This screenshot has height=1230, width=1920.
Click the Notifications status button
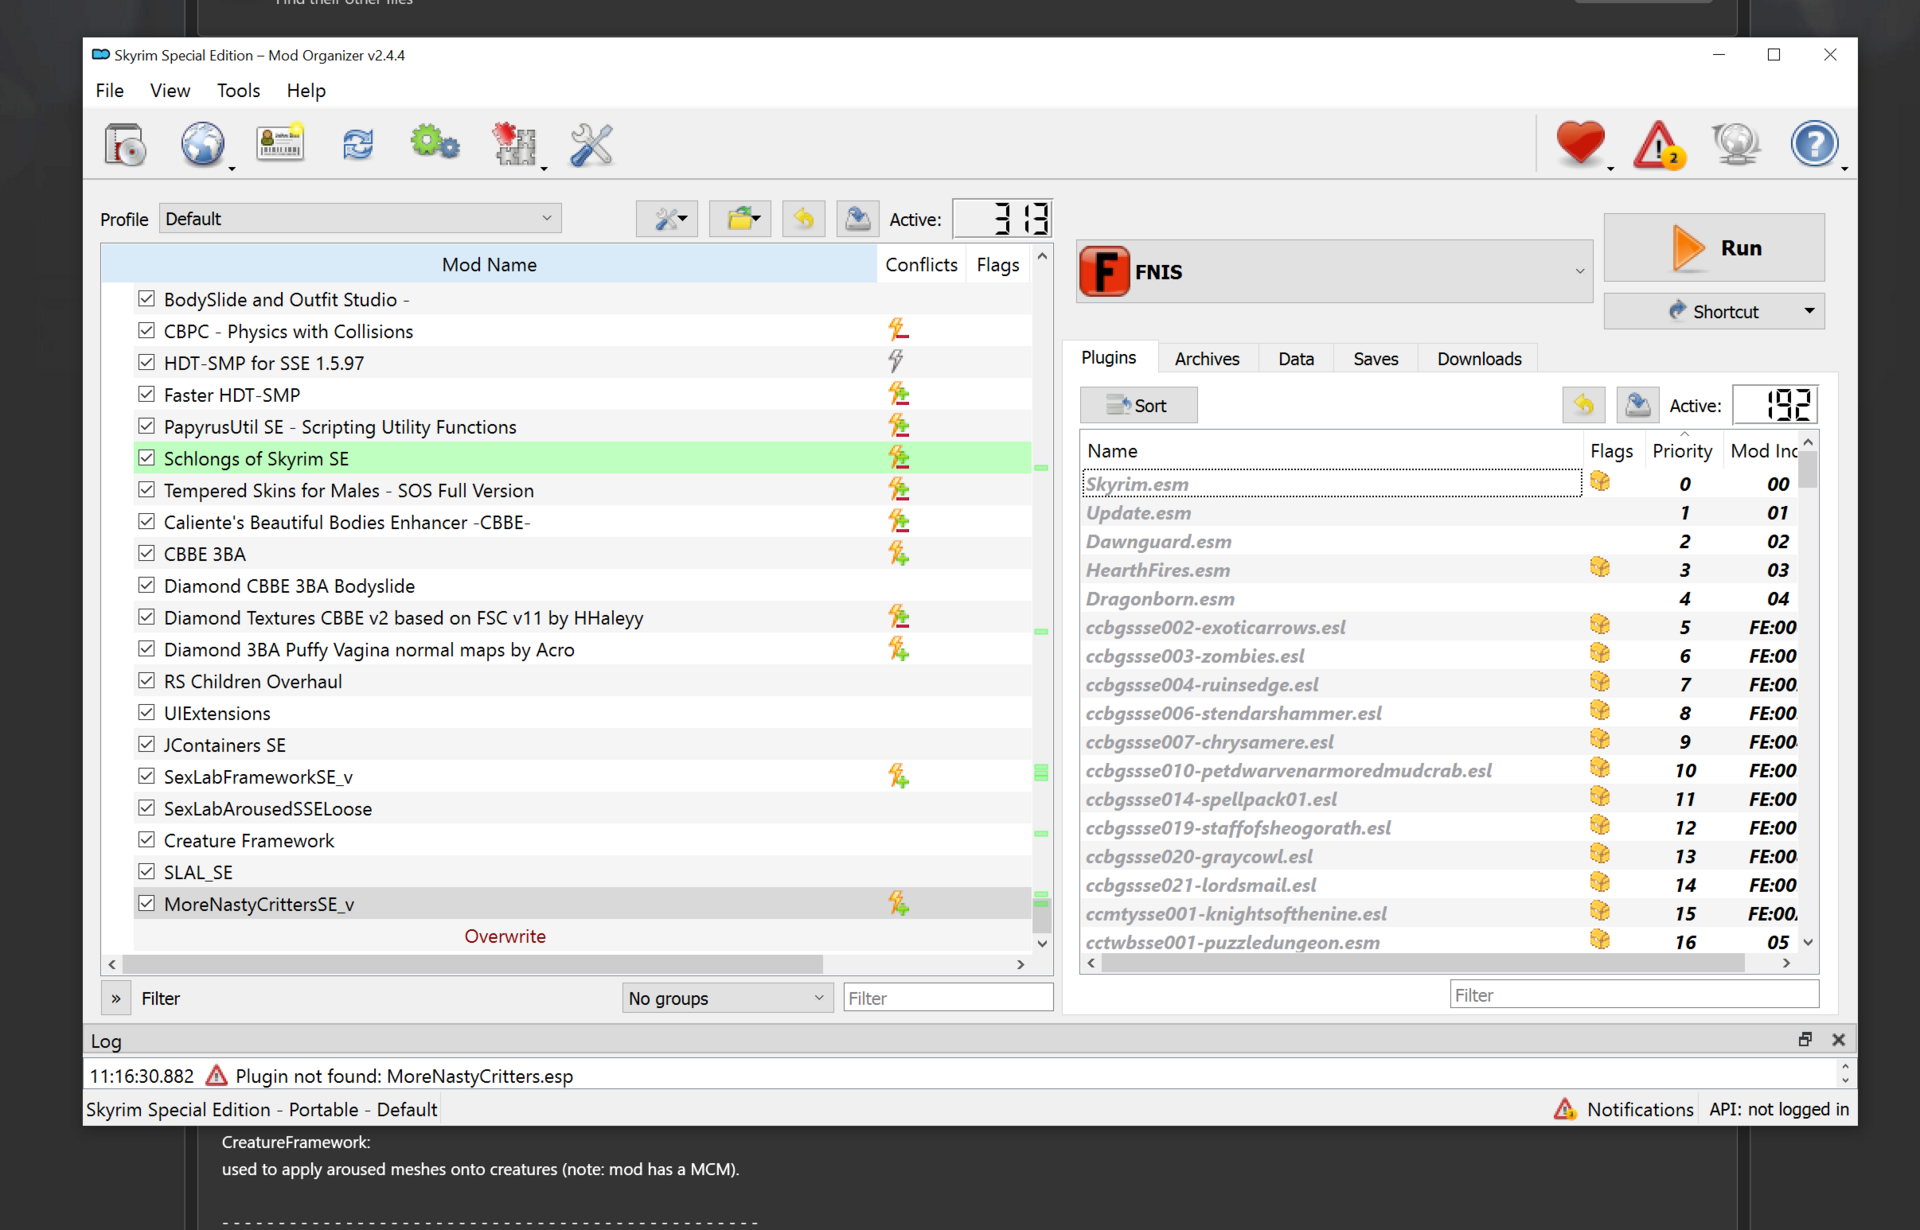pyautogui.click(x=1624, y=1109)
